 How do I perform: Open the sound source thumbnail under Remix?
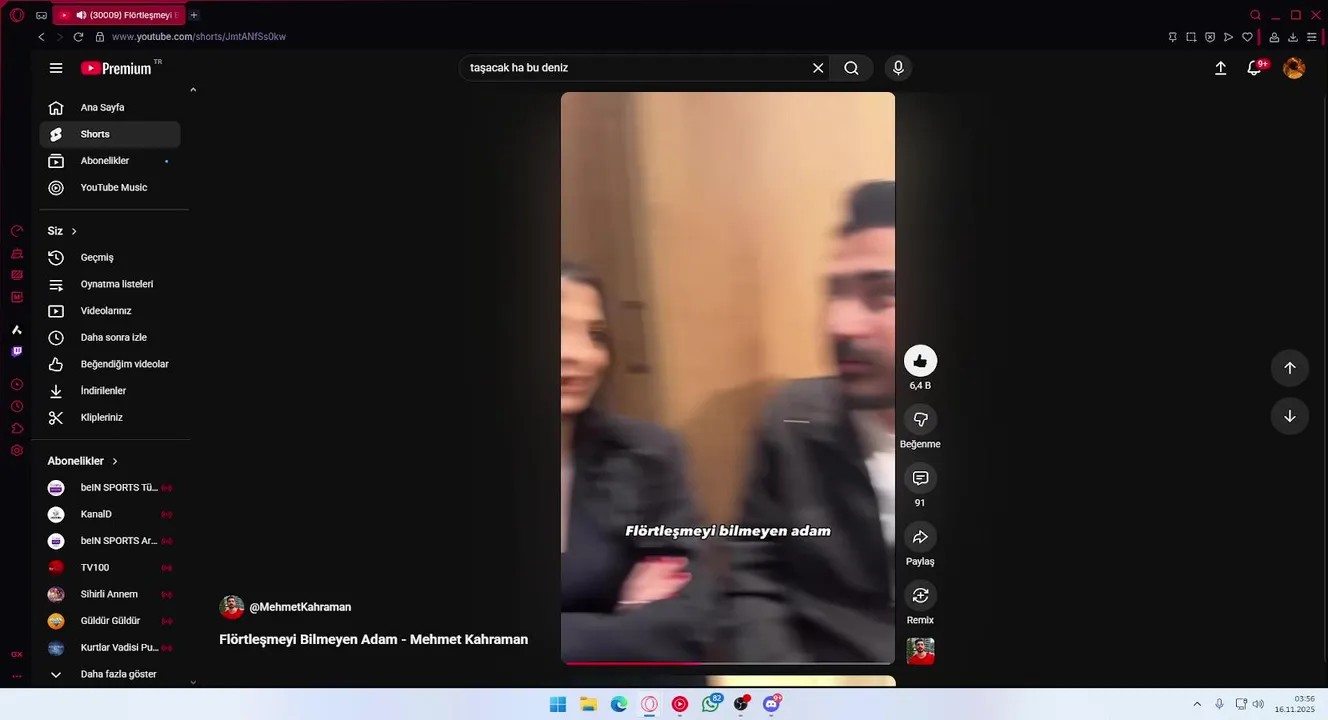pos(920,651)
